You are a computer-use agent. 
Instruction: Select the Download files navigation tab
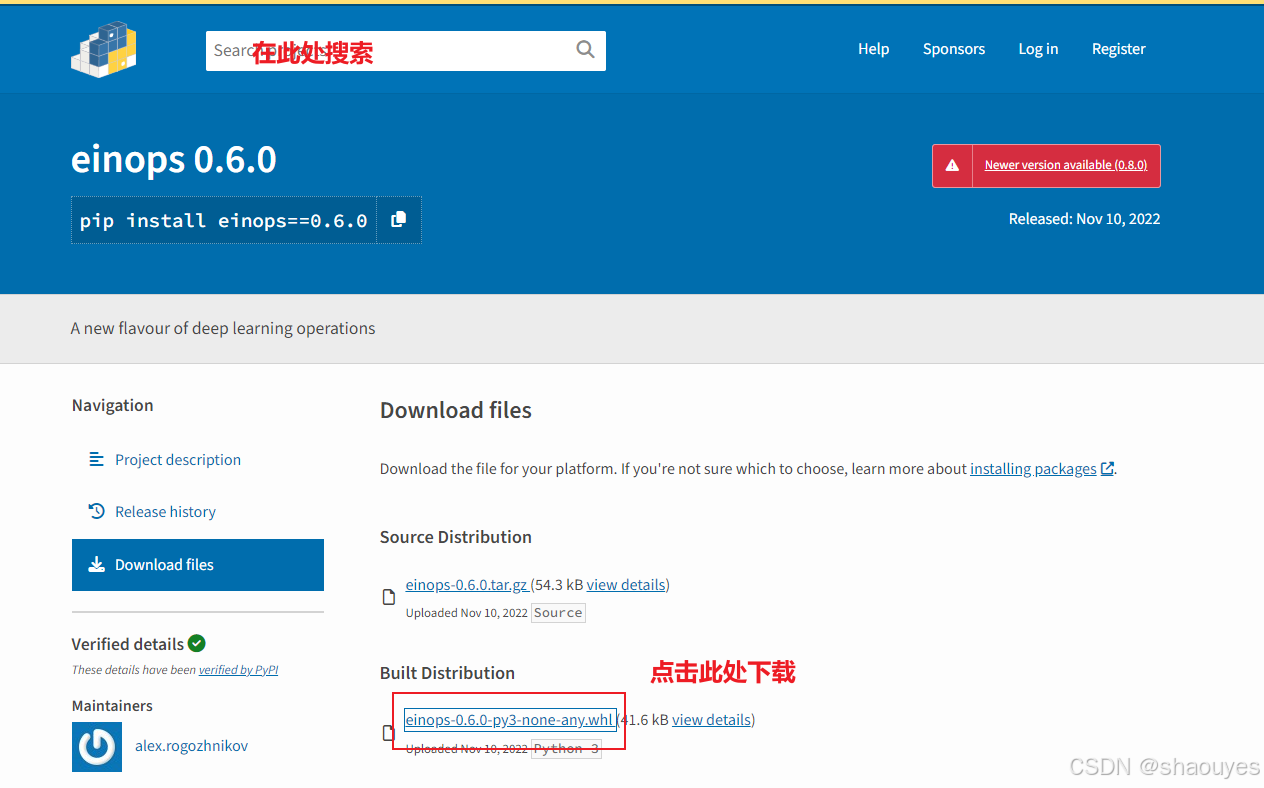(198, 565)
